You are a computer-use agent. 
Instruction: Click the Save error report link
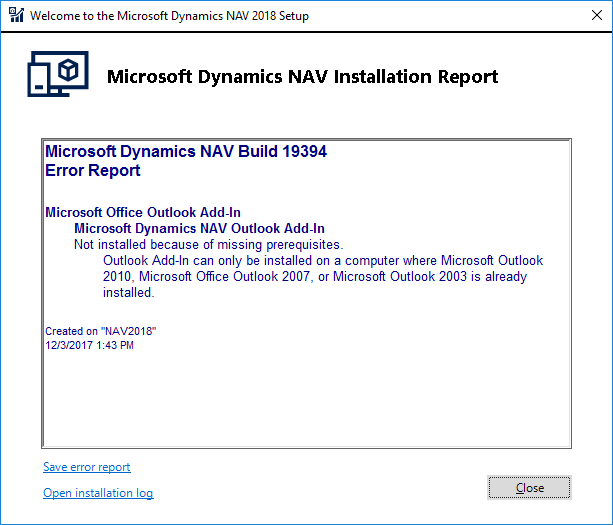click(x=86, y=467)
